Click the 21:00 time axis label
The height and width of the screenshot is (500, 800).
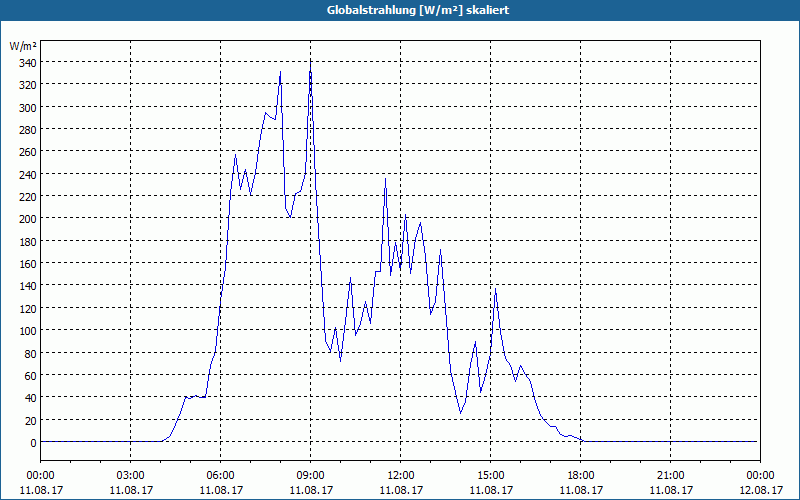click(x=670, y=476)
